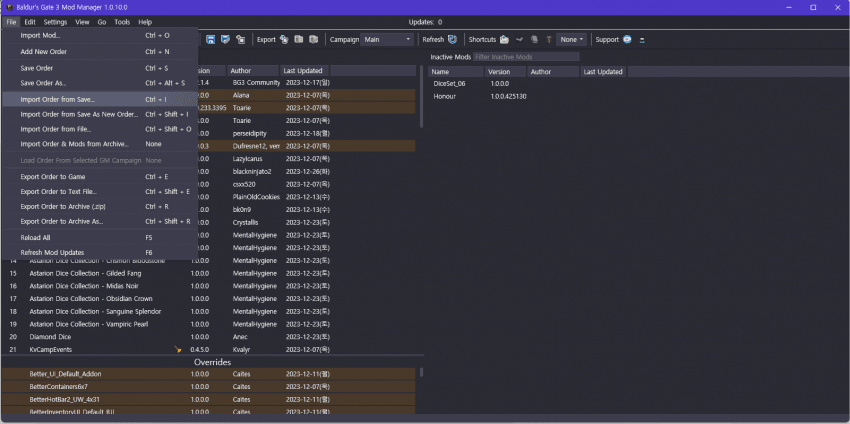
Task: Click the Save Order As toolbar icon
Action: (x=226, y=40)
